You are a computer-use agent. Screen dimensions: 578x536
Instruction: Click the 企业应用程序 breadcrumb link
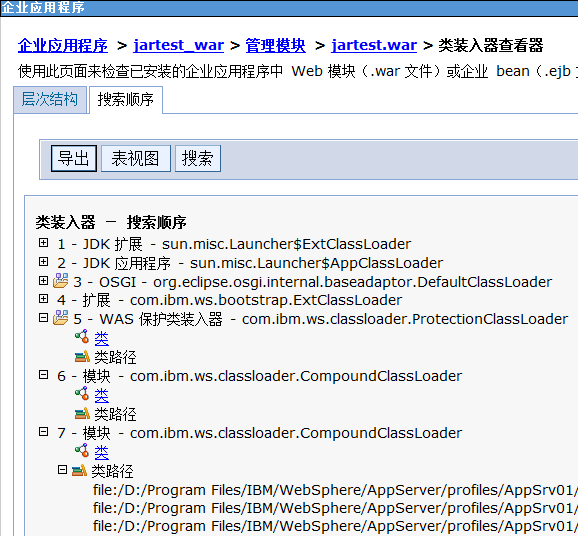coord(63,45)
